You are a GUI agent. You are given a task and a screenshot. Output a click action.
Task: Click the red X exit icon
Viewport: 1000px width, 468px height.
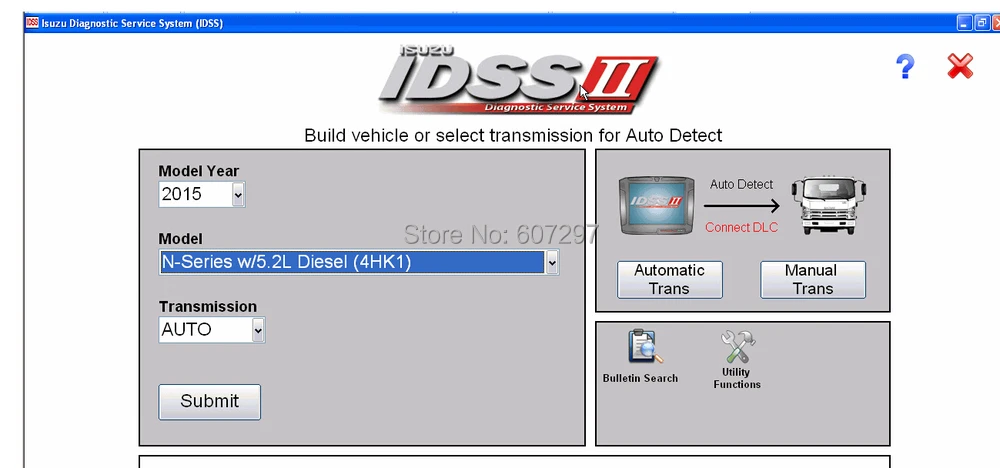tap(960, 66)
